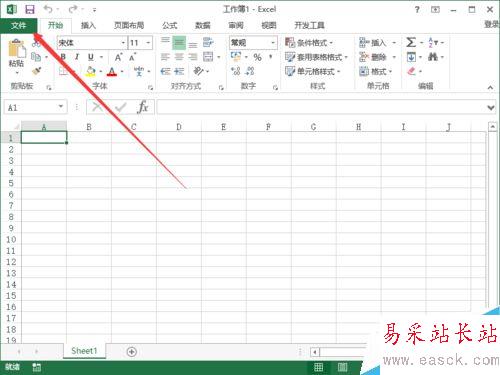This screenshot has width=500, height=375.
Task: Click the accounting number format icon
Action: pos(236,57)
